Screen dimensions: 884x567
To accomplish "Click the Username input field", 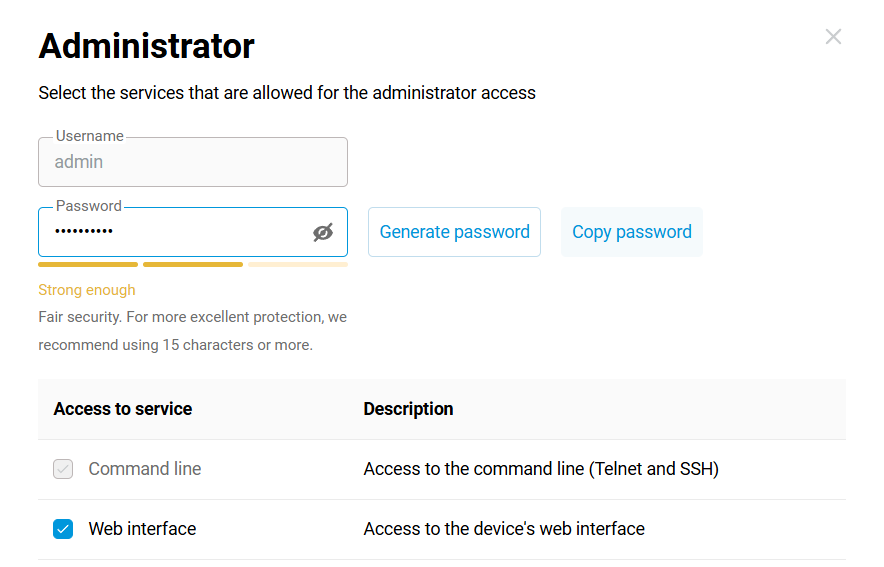I will pyautogui.click(x=192, y=162).
